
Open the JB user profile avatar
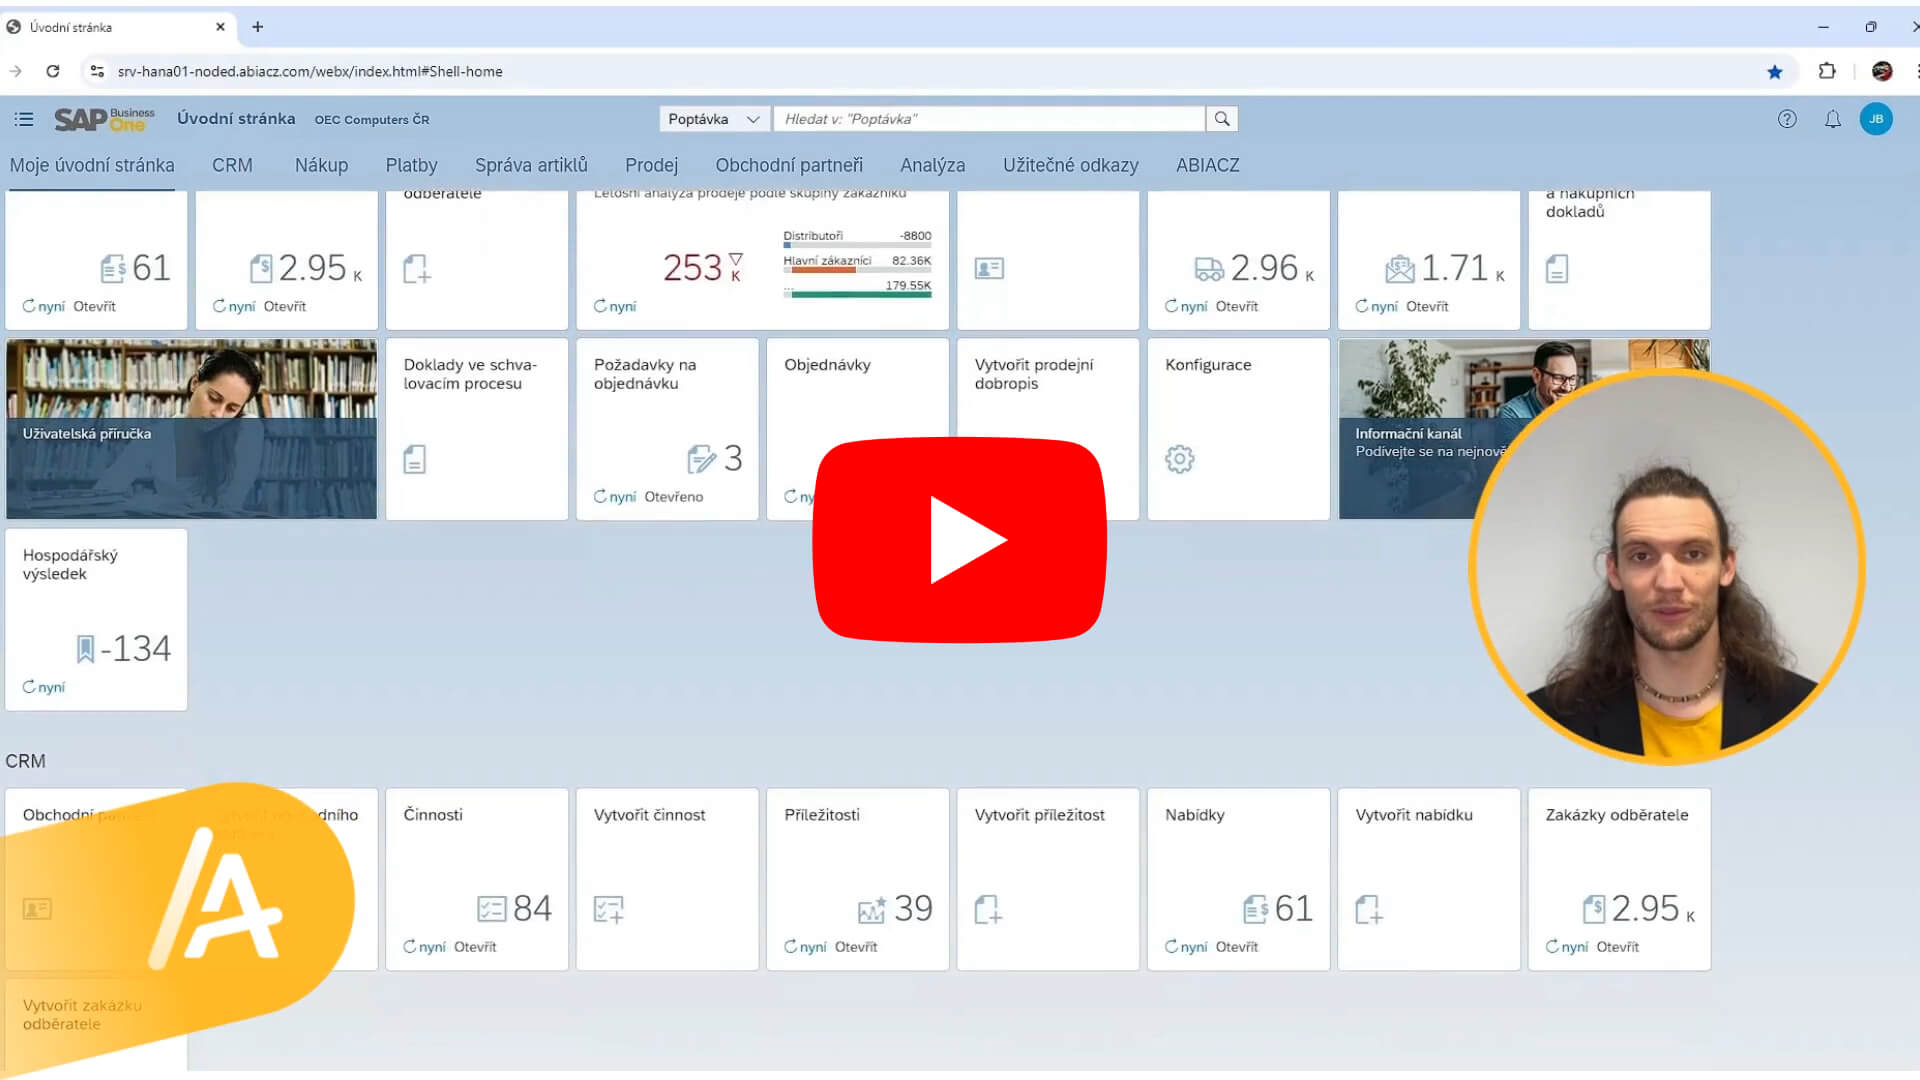1876,119
